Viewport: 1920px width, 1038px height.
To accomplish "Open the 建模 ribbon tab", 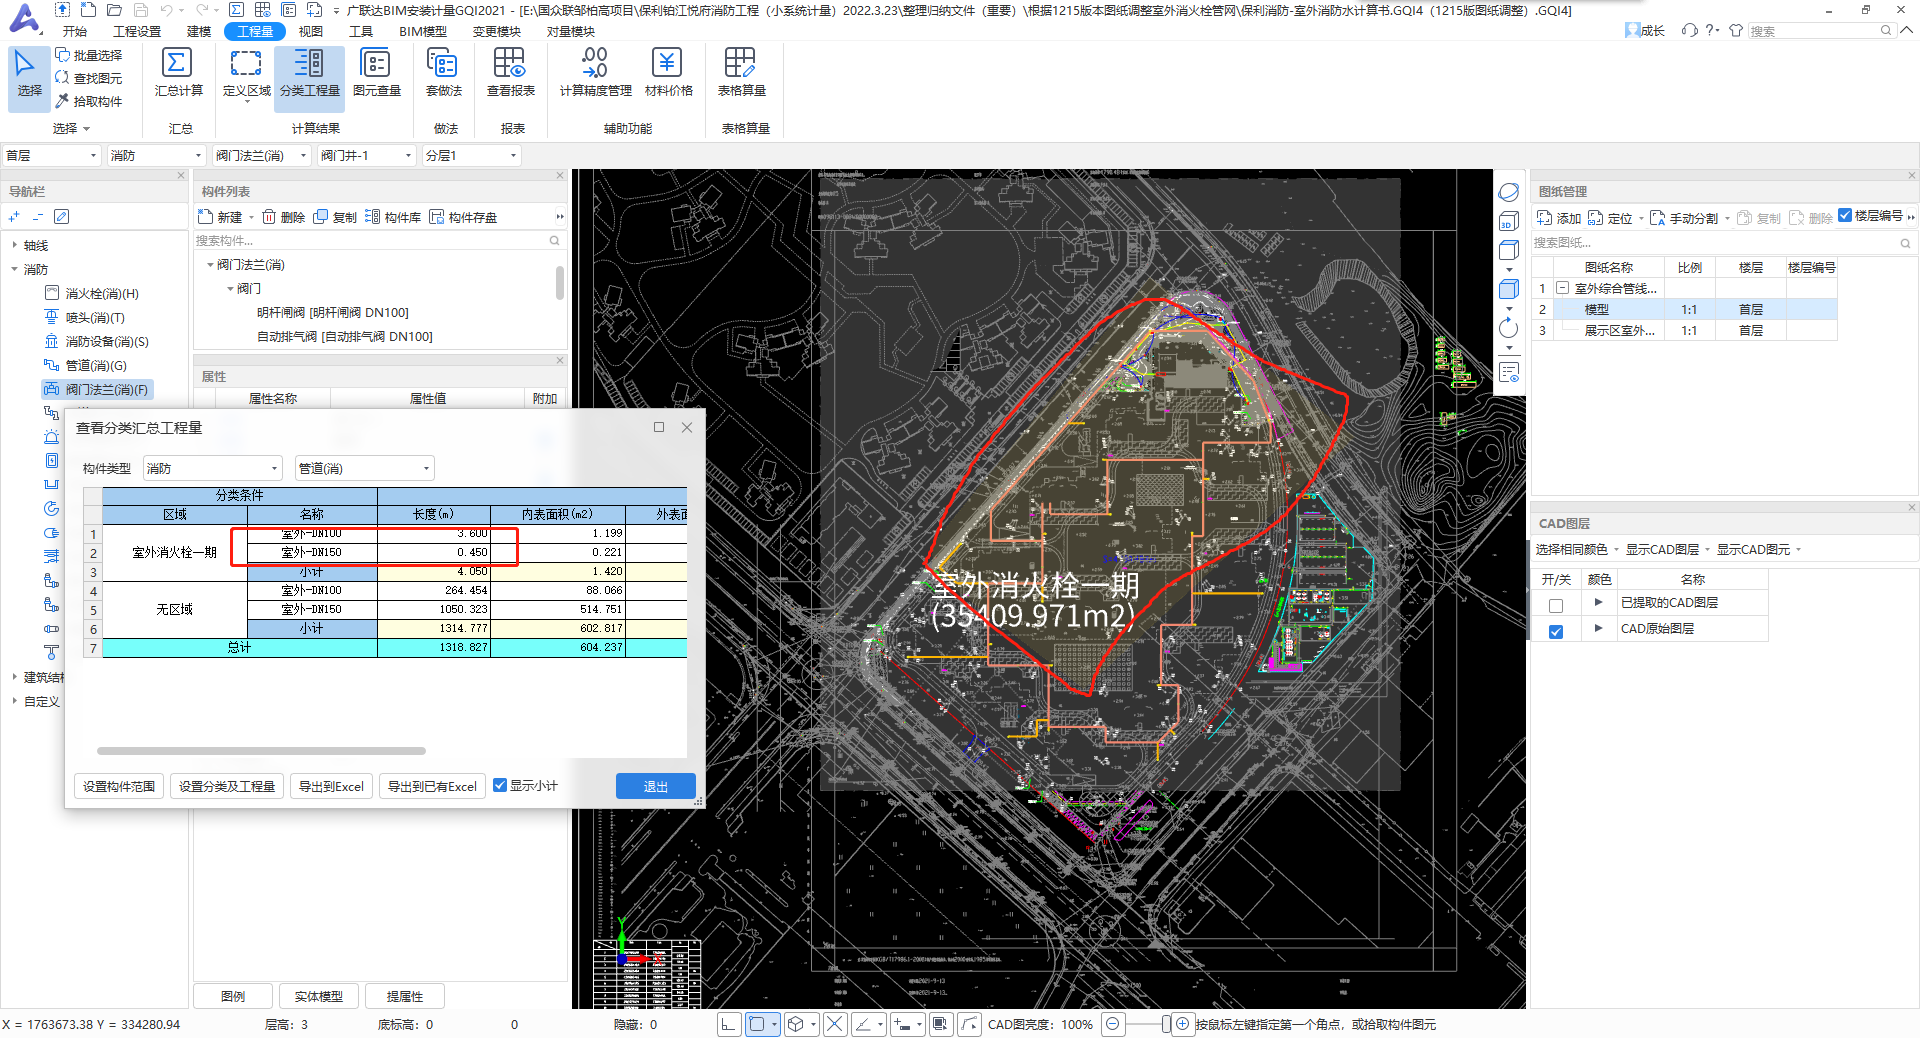I will pos(199,31).
